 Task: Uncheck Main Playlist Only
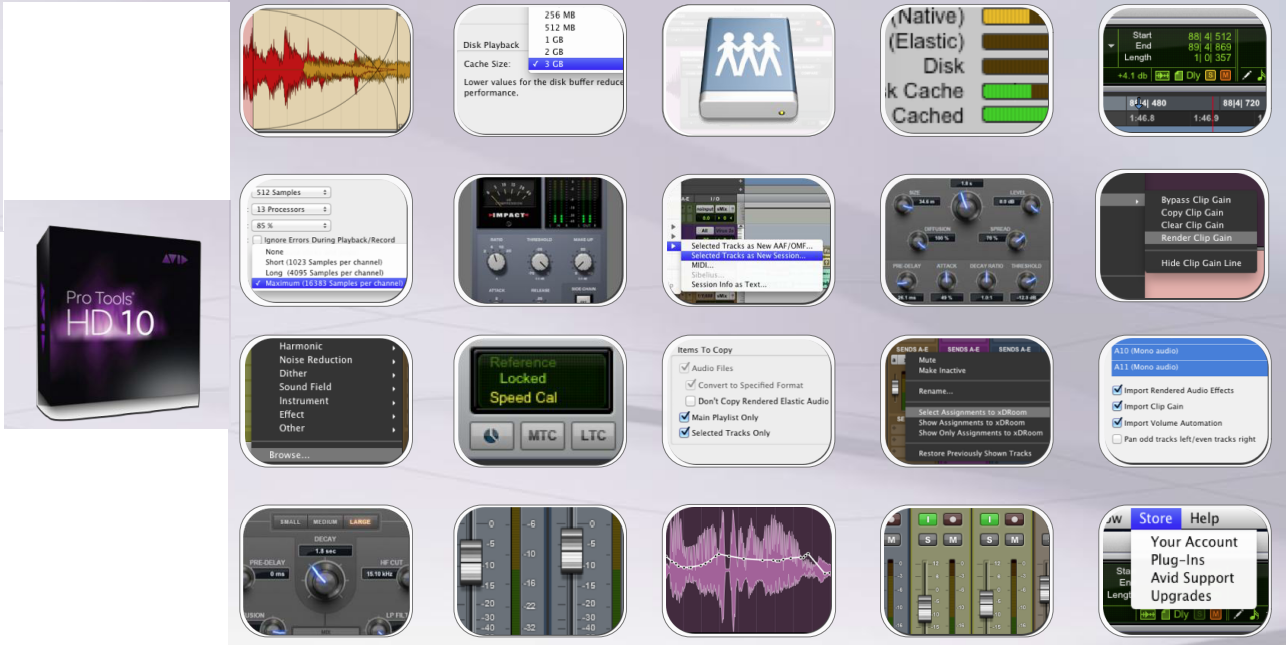coord(685,417)
